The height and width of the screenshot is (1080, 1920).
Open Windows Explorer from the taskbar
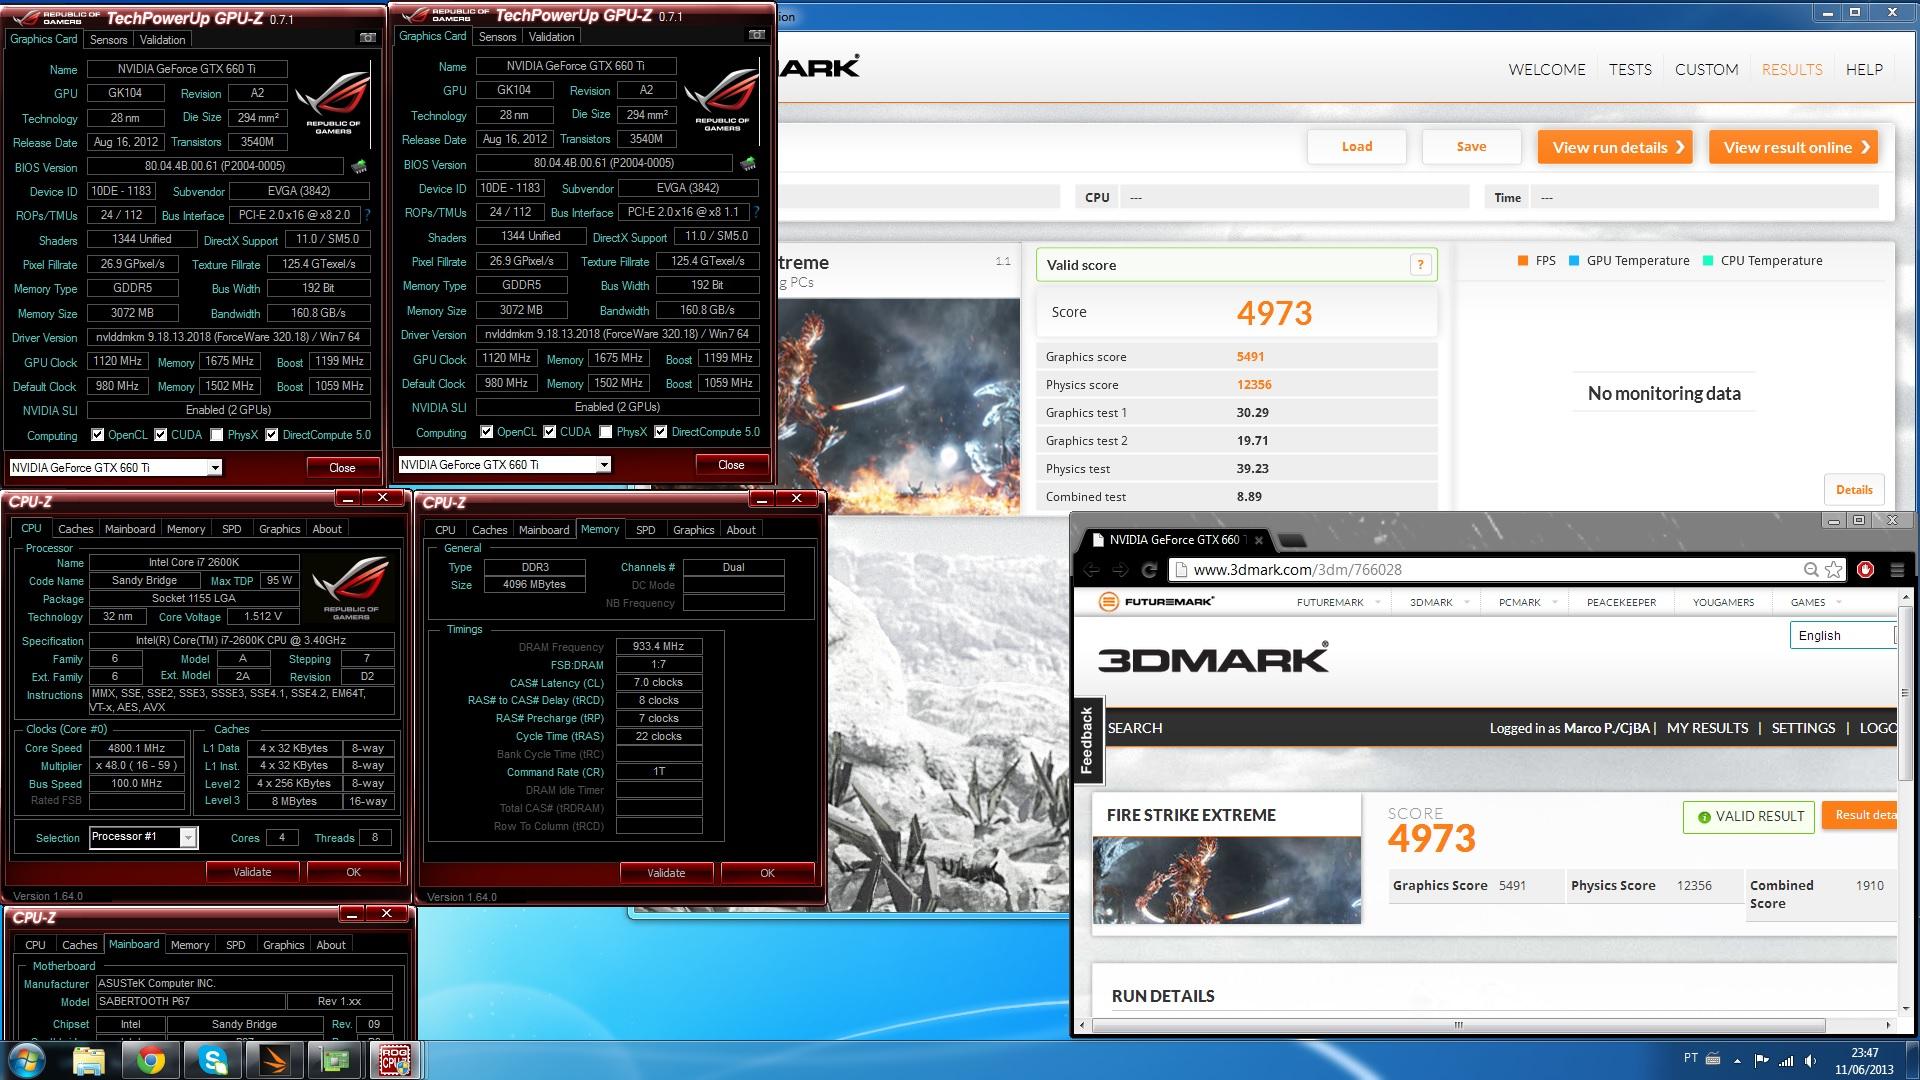coord(89,1059)
